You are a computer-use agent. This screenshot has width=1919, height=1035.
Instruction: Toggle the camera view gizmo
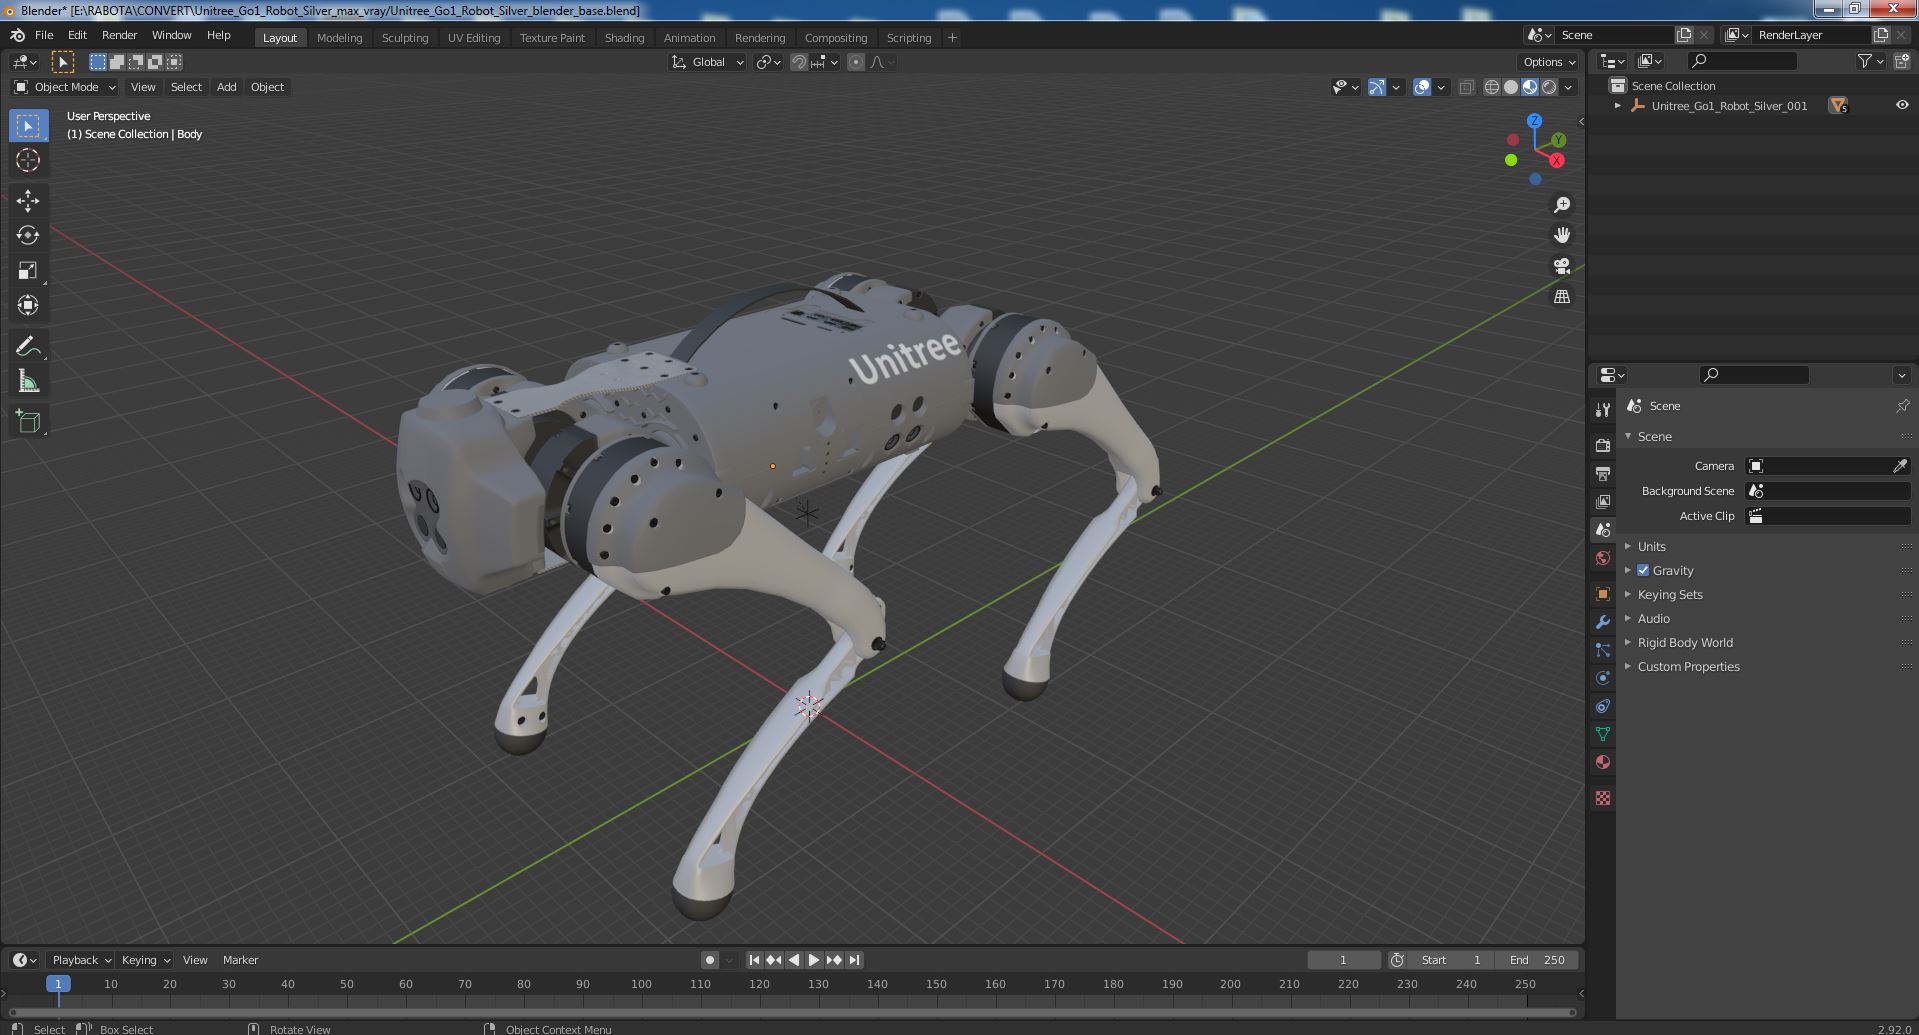click(1562, 266)
